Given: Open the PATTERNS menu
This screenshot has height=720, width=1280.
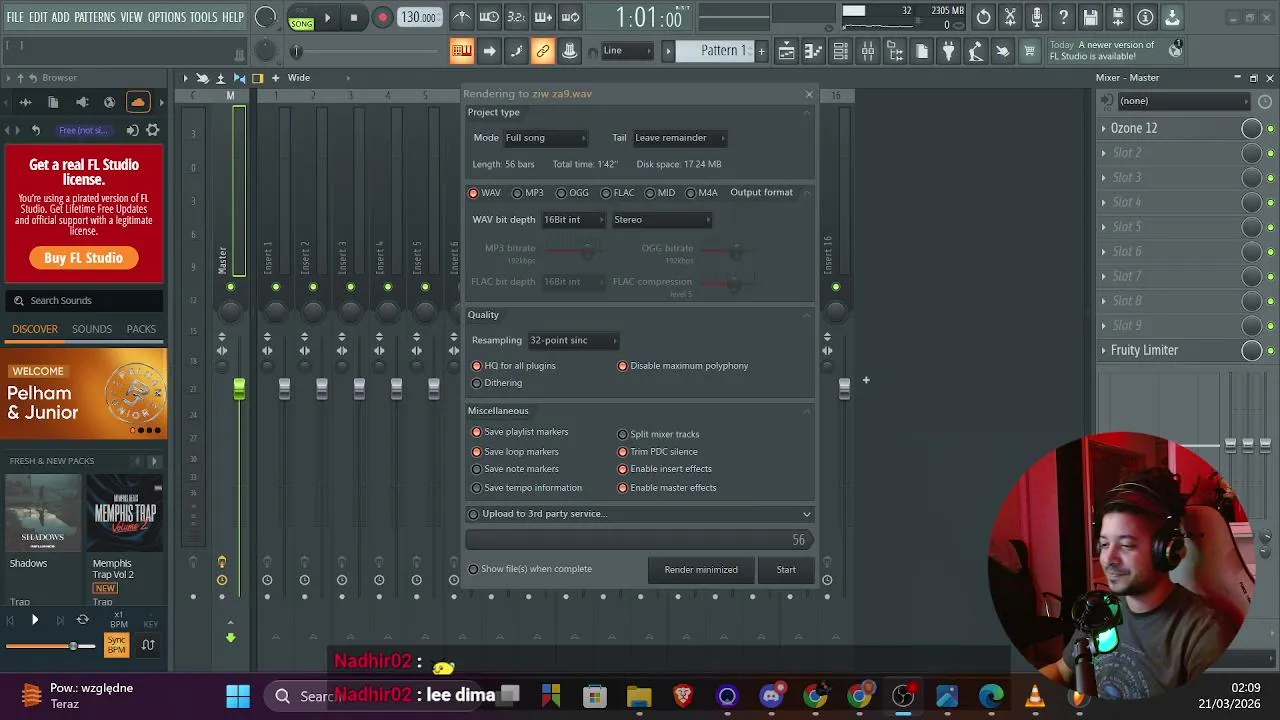Looking at the screenshot, I should tap(95, 17).
